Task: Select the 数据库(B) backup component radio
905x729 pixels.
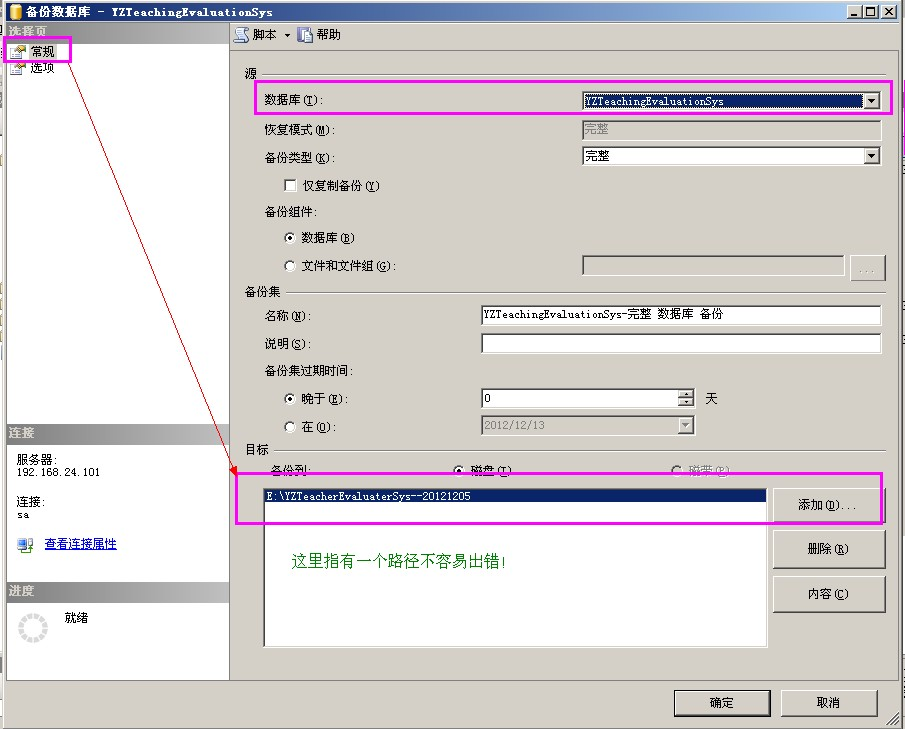Action: tap(290, 238)
